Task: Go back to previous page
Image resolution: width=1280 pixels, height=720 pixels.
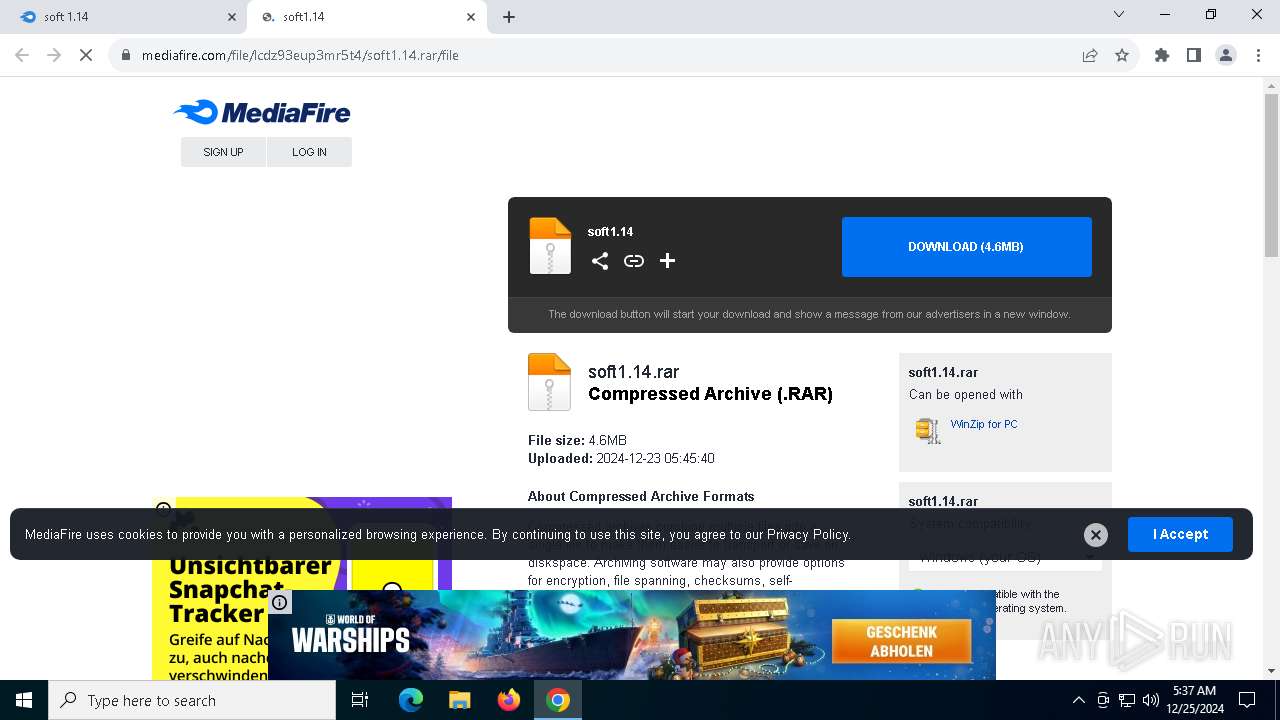Action: 22,55
